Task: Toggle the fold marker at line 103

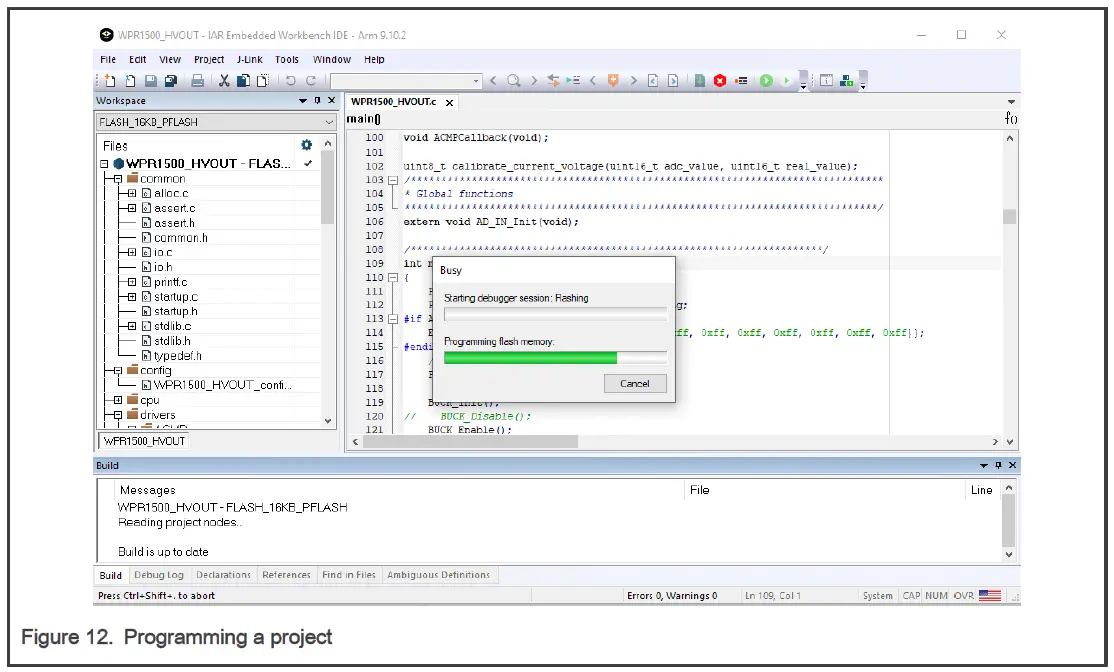Action: point(393,180)
